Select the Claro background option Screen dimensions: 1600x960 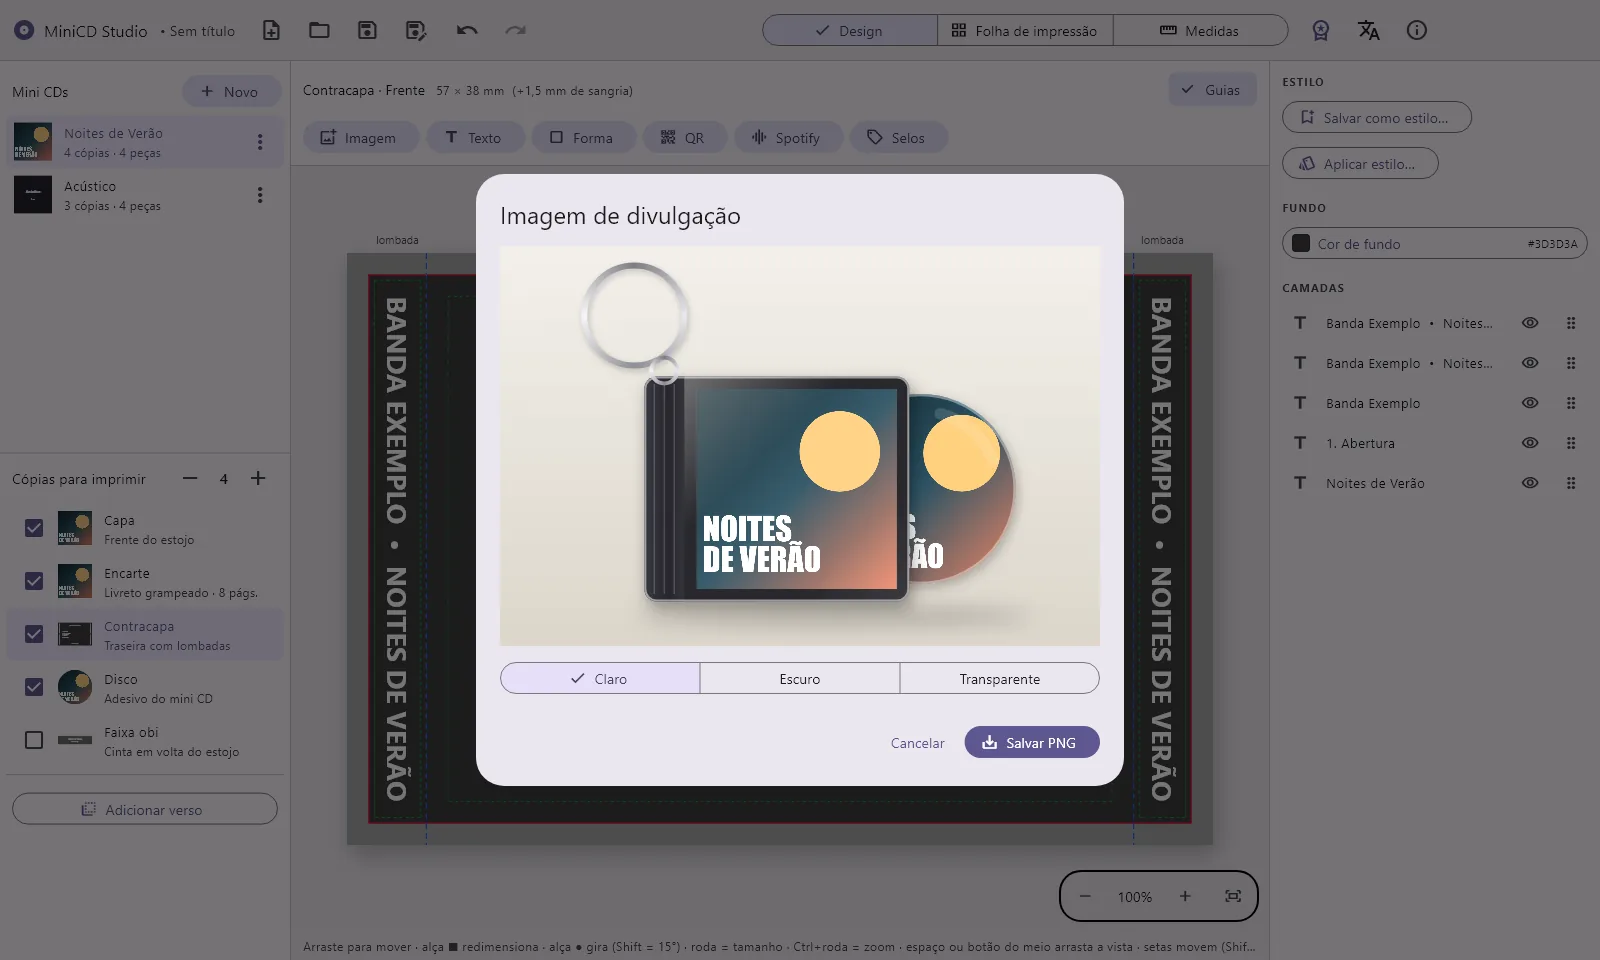pos(600,678)
